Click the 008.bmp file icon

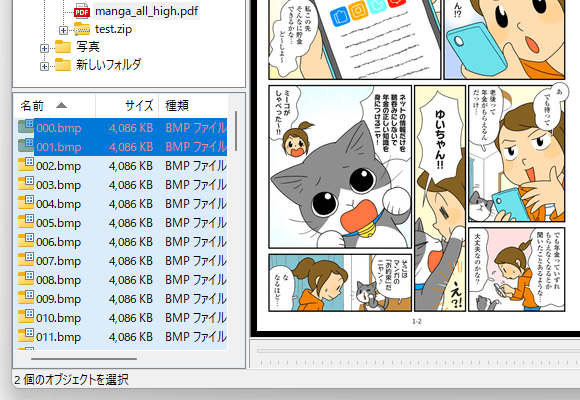[x=26, y=278]
